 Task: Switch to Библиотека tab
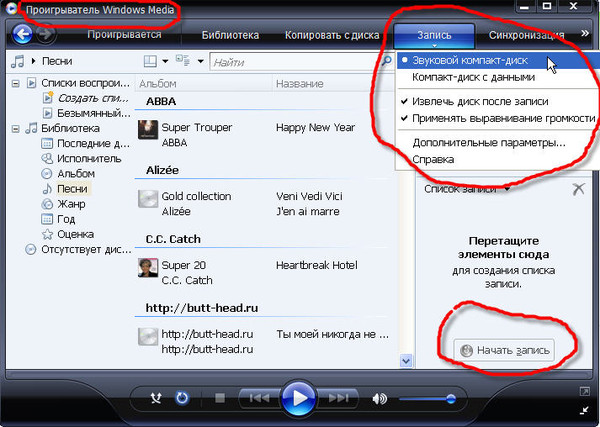pyautogui.click(x=230, y=35)
